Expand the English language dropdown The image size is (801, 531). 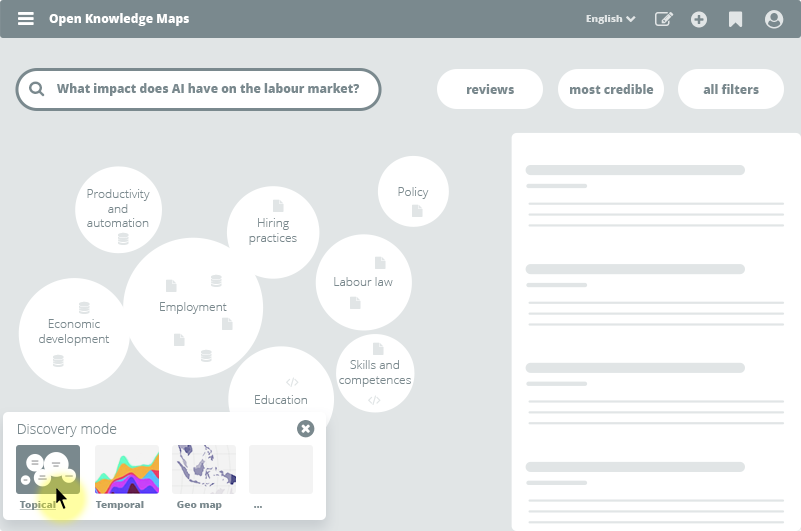click(610, 19)
